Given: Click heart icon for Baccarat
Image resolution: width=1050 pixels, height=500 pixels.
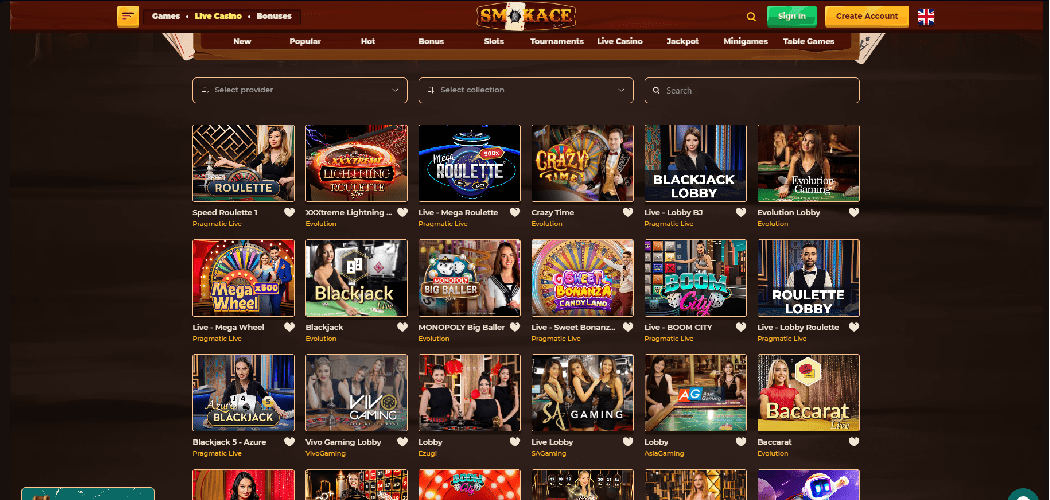Looking at the screenshot, I should click(x=854, y=442).
